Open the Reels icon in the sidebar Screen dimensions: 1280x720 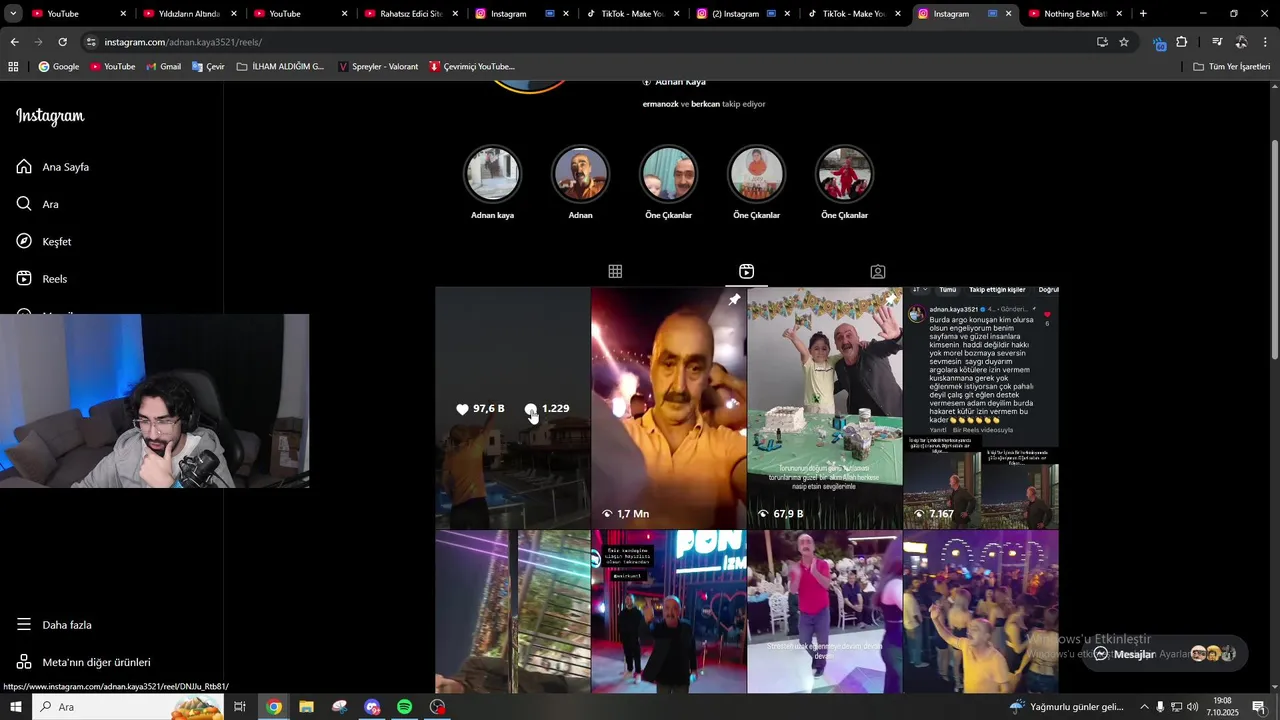pyautogui.click(x=24, y=278)
